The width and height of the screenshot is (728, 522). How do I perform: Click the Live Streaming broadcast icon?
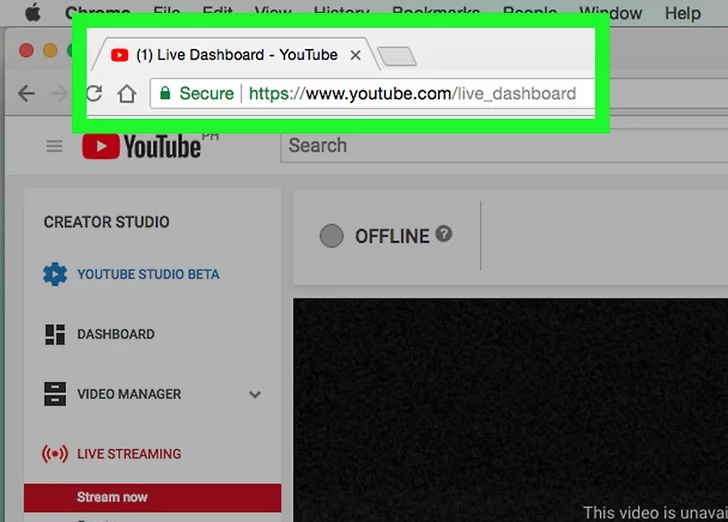[55, 454]
